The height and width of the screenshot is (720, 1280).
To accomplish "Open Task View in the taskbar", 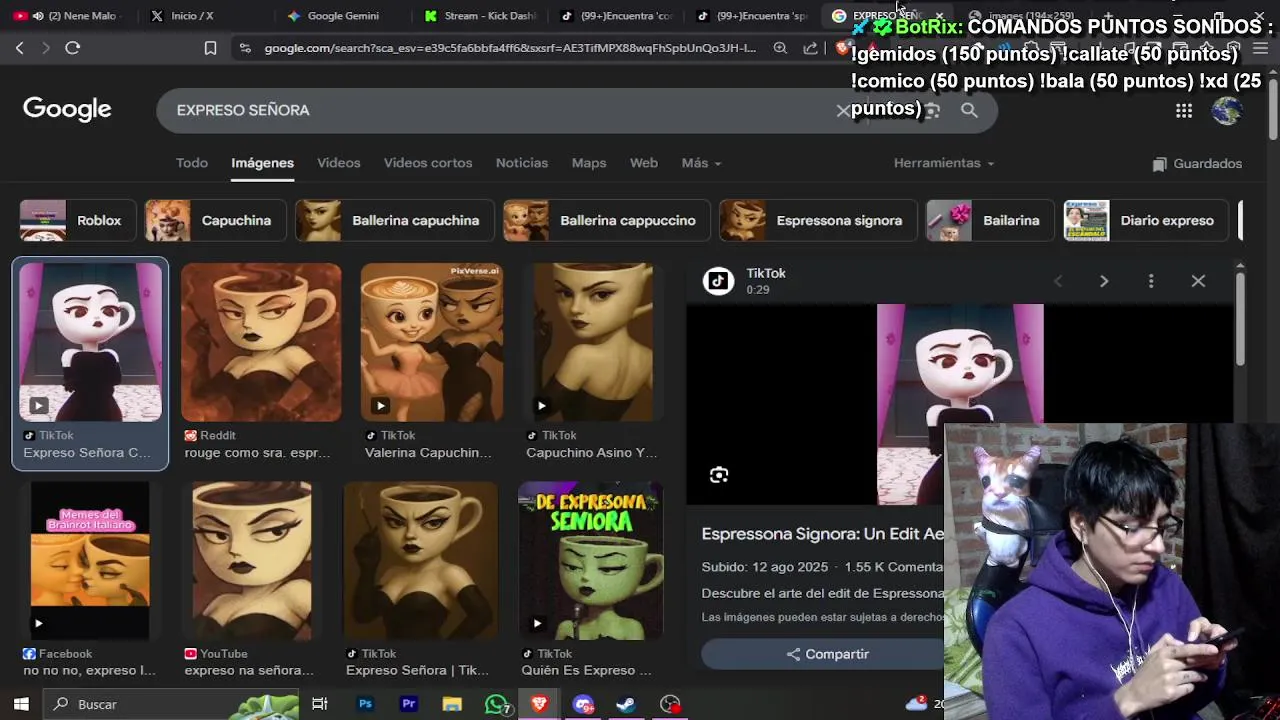I will (x=320, y=704).
